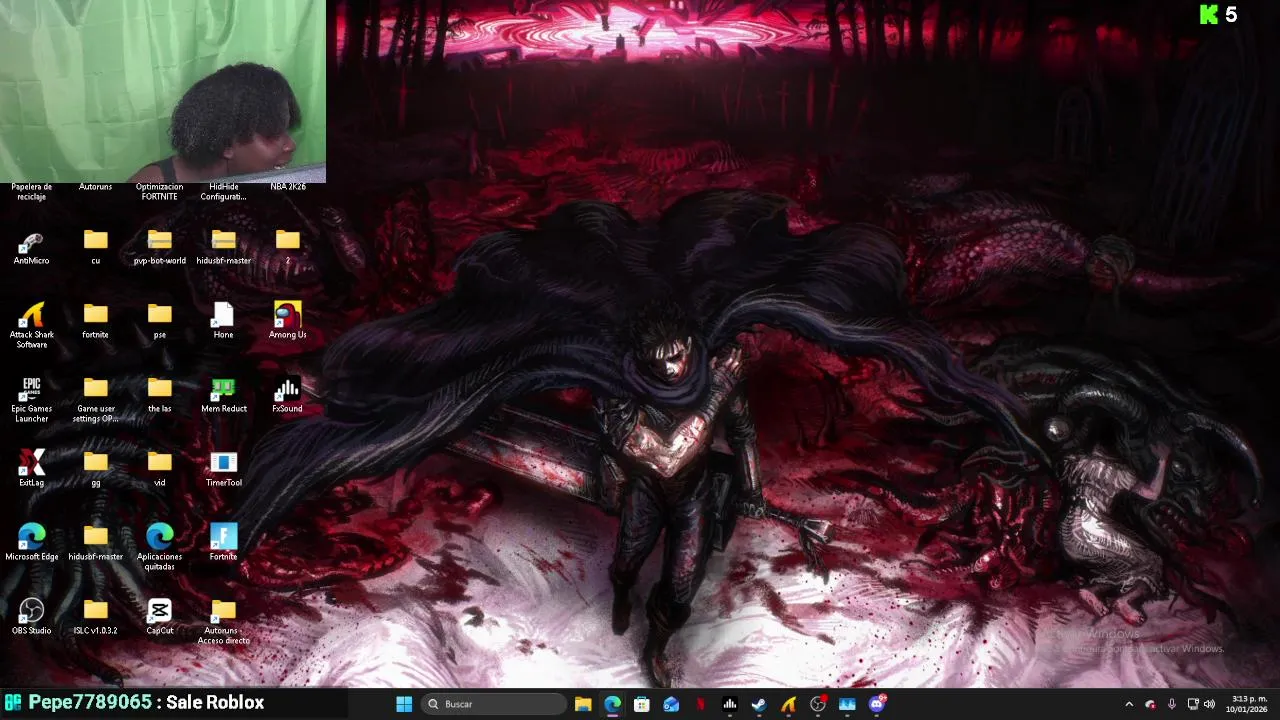Open File Explorer from the taskbar
This screenshot has width=1280, height=720.
tap(583, 704)
